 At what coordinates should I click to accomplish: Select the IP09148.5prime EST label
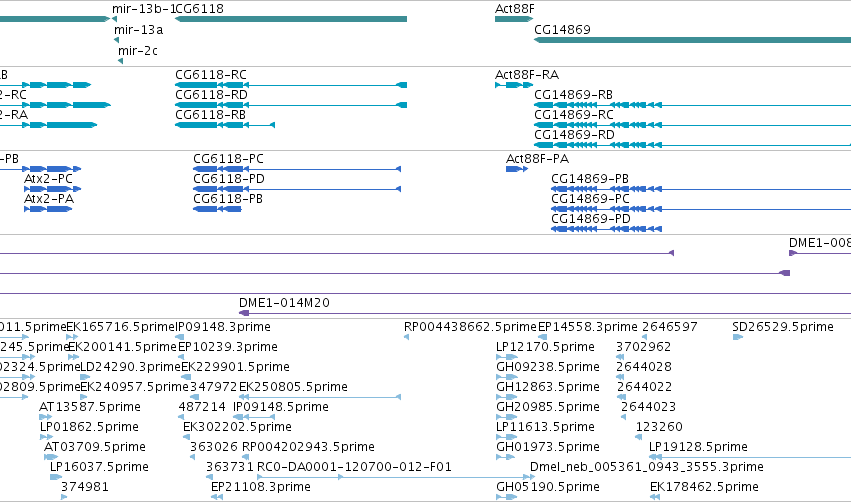coord(281,407)
